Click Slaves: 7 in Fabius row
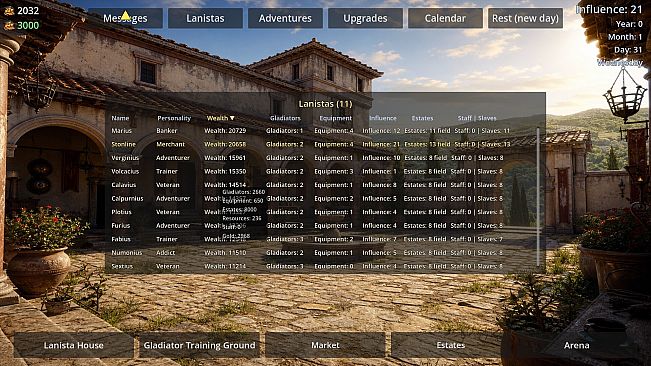Screen dimensions: 651x366 pos(490,239)
